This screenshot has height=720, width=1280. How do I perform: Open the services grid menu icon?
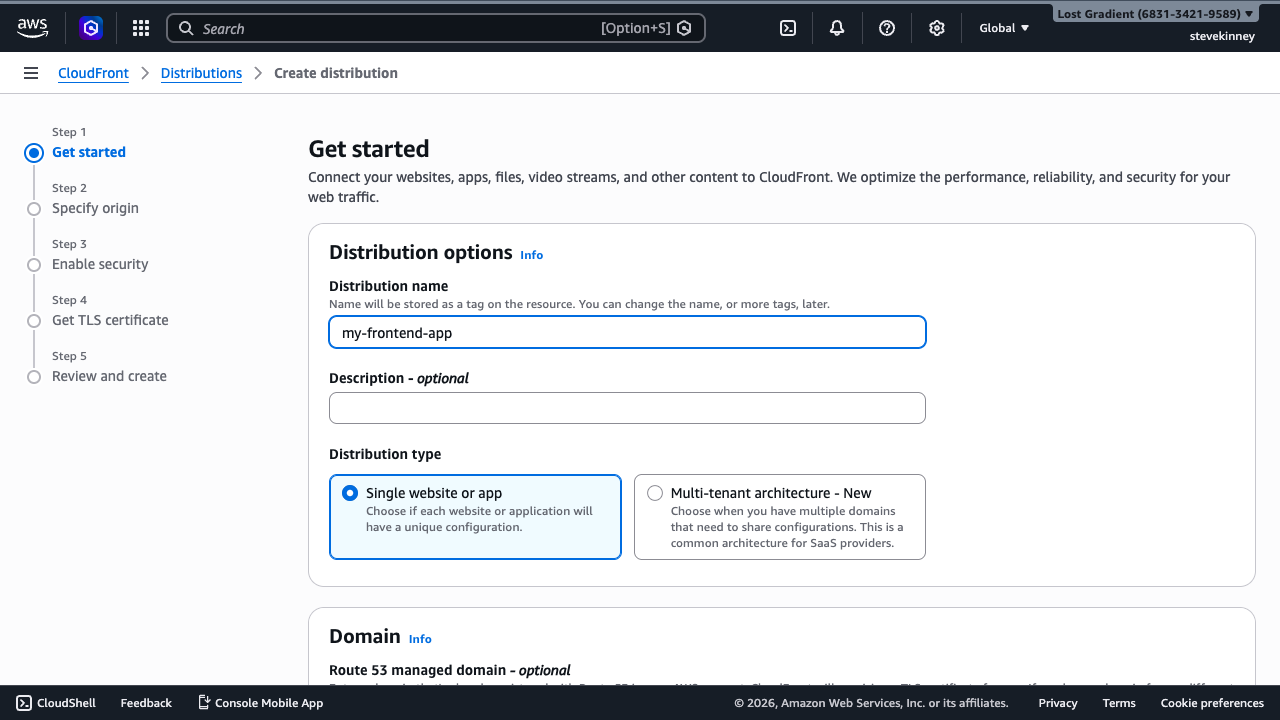pos(141,28)
